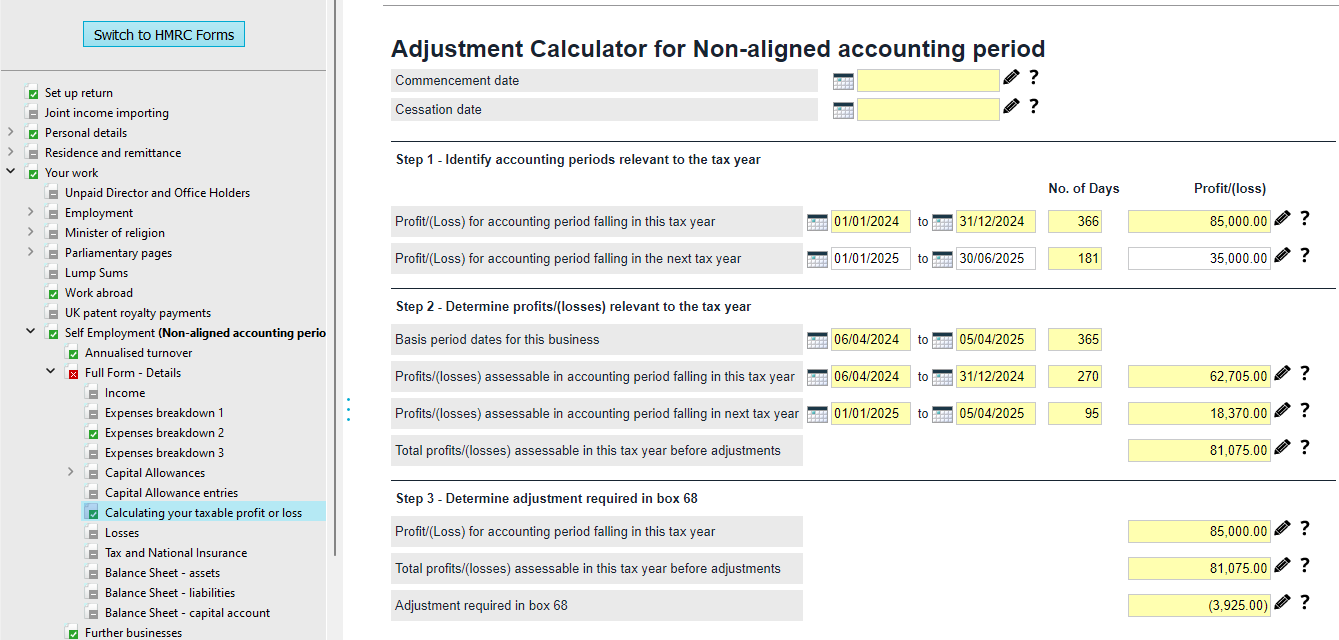Open calendar icon before Basis period start date 06/04/2024
This screenshot has height=640, width=1339.
point(817,340)
